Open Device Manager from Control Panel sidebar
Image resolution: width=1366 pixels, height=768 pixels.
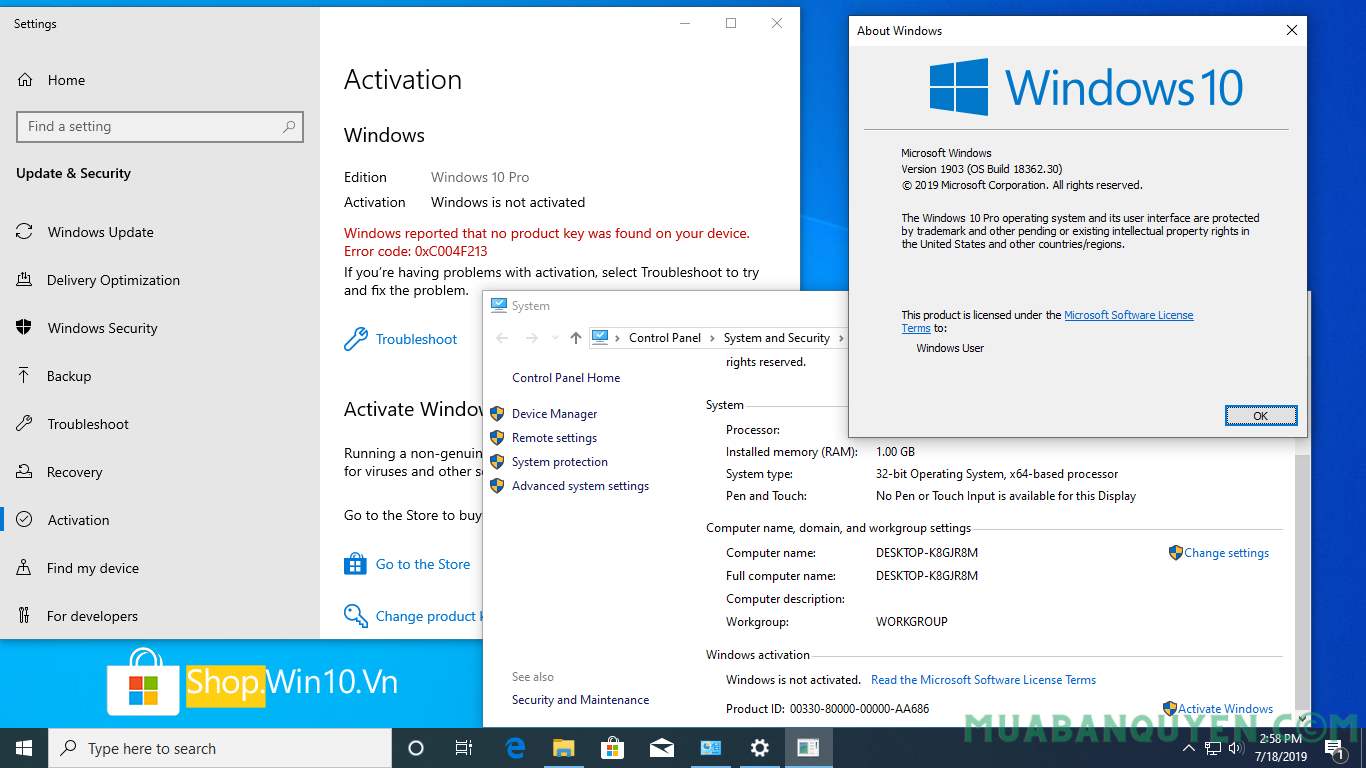pyautogui.click(x=554, y=414)
